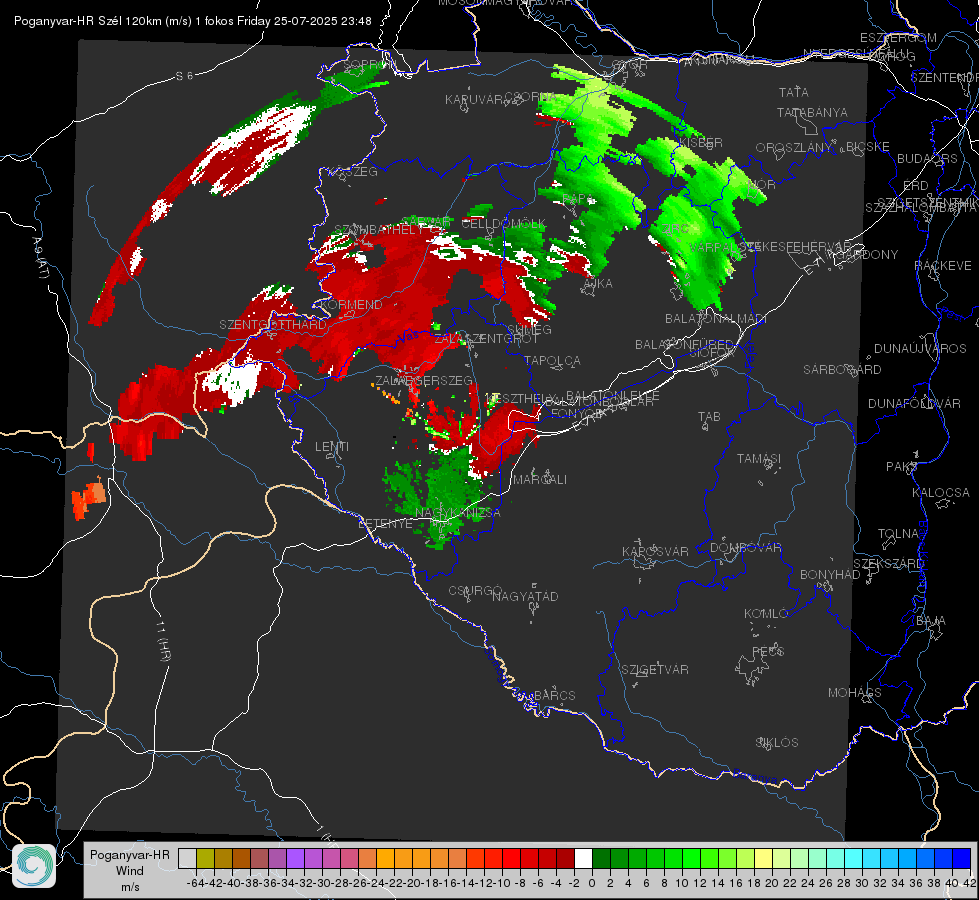Click the KISBER city label
Image resolution: width=979 pixels, height=900 pixels.
click(701, 142)
